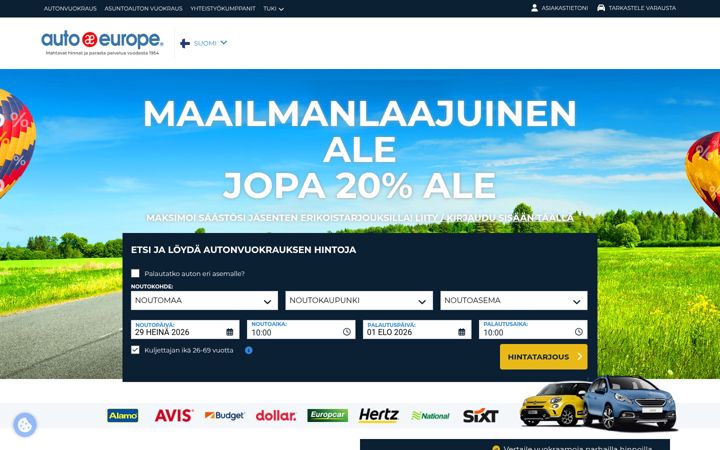This screenshot has height=450, width=720.
Task: Expand the NOUTOKAUPUNKI dropdown
Action: pos(359,300)
